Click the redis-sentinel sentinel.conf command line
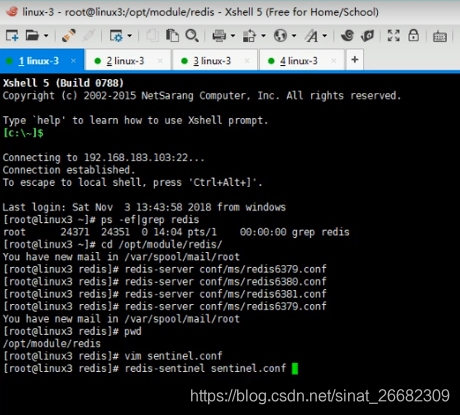Screen dimensions: 460x415 point(144,368)
